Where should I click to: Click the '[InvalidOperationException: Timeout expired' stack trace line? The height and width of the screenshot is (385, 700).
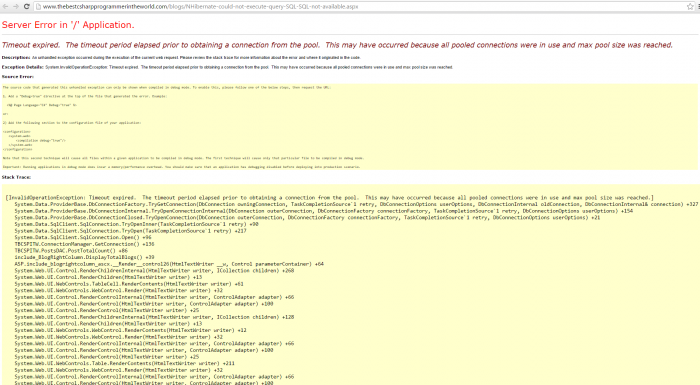coord(330,197)
